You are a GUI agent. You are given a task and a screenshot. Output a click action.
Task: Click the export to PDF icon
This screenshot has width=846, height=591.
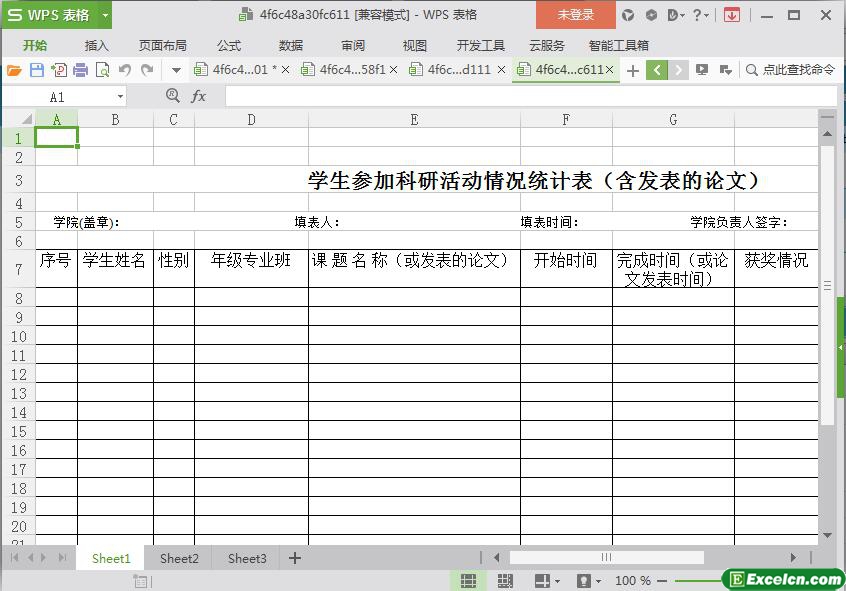59,70
